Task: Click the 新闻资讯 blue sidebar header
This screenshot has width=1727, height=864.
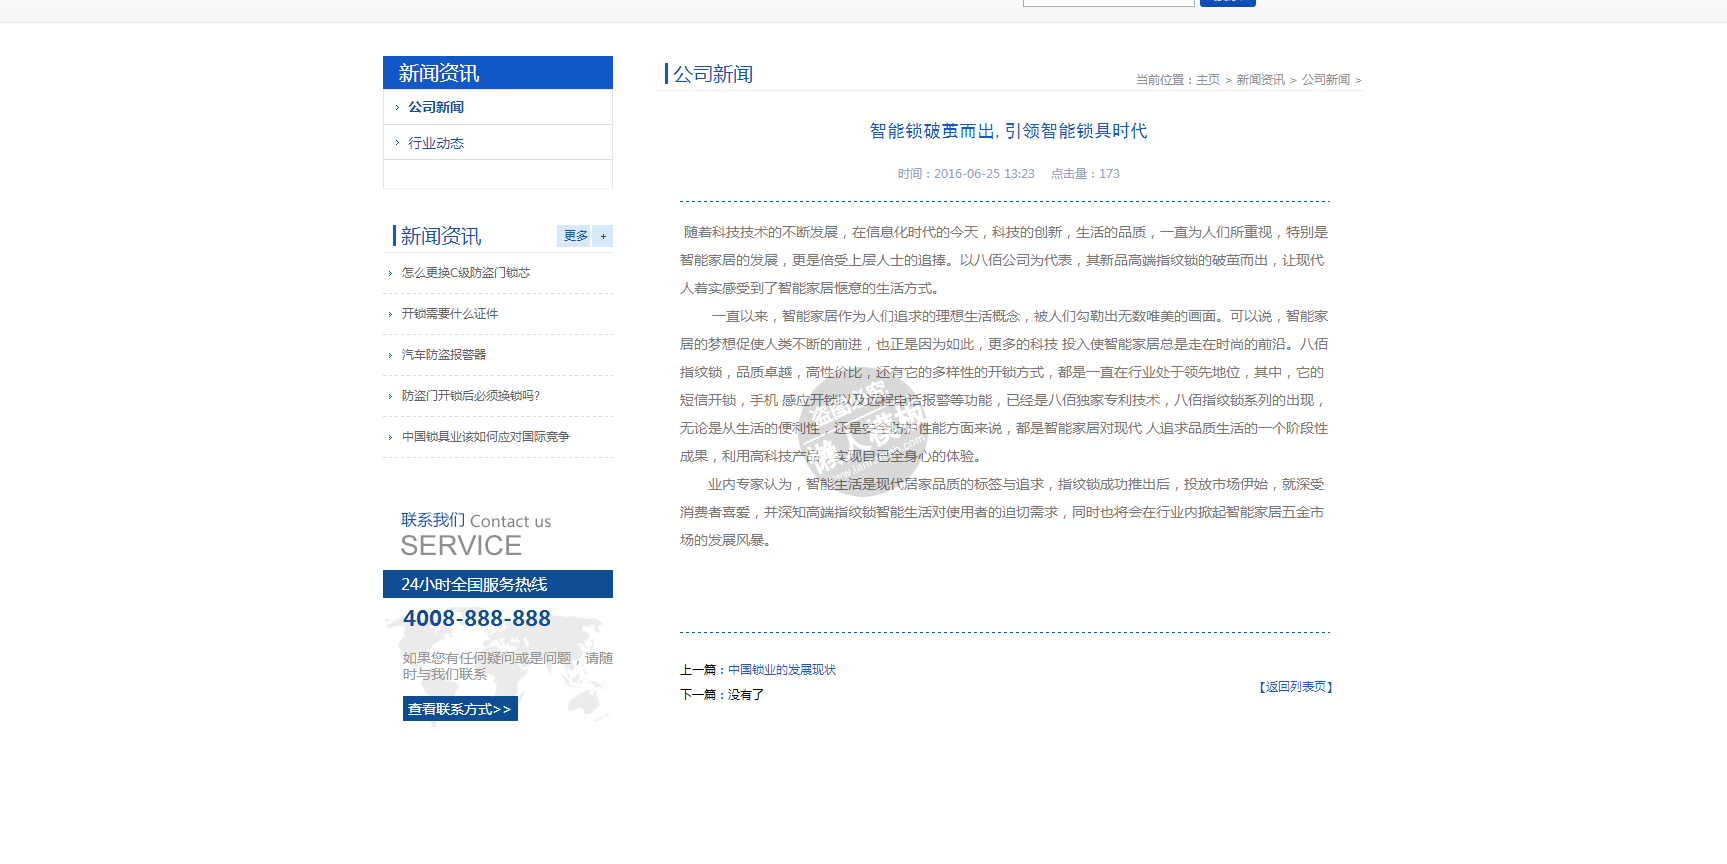Action: pos(498,73)
